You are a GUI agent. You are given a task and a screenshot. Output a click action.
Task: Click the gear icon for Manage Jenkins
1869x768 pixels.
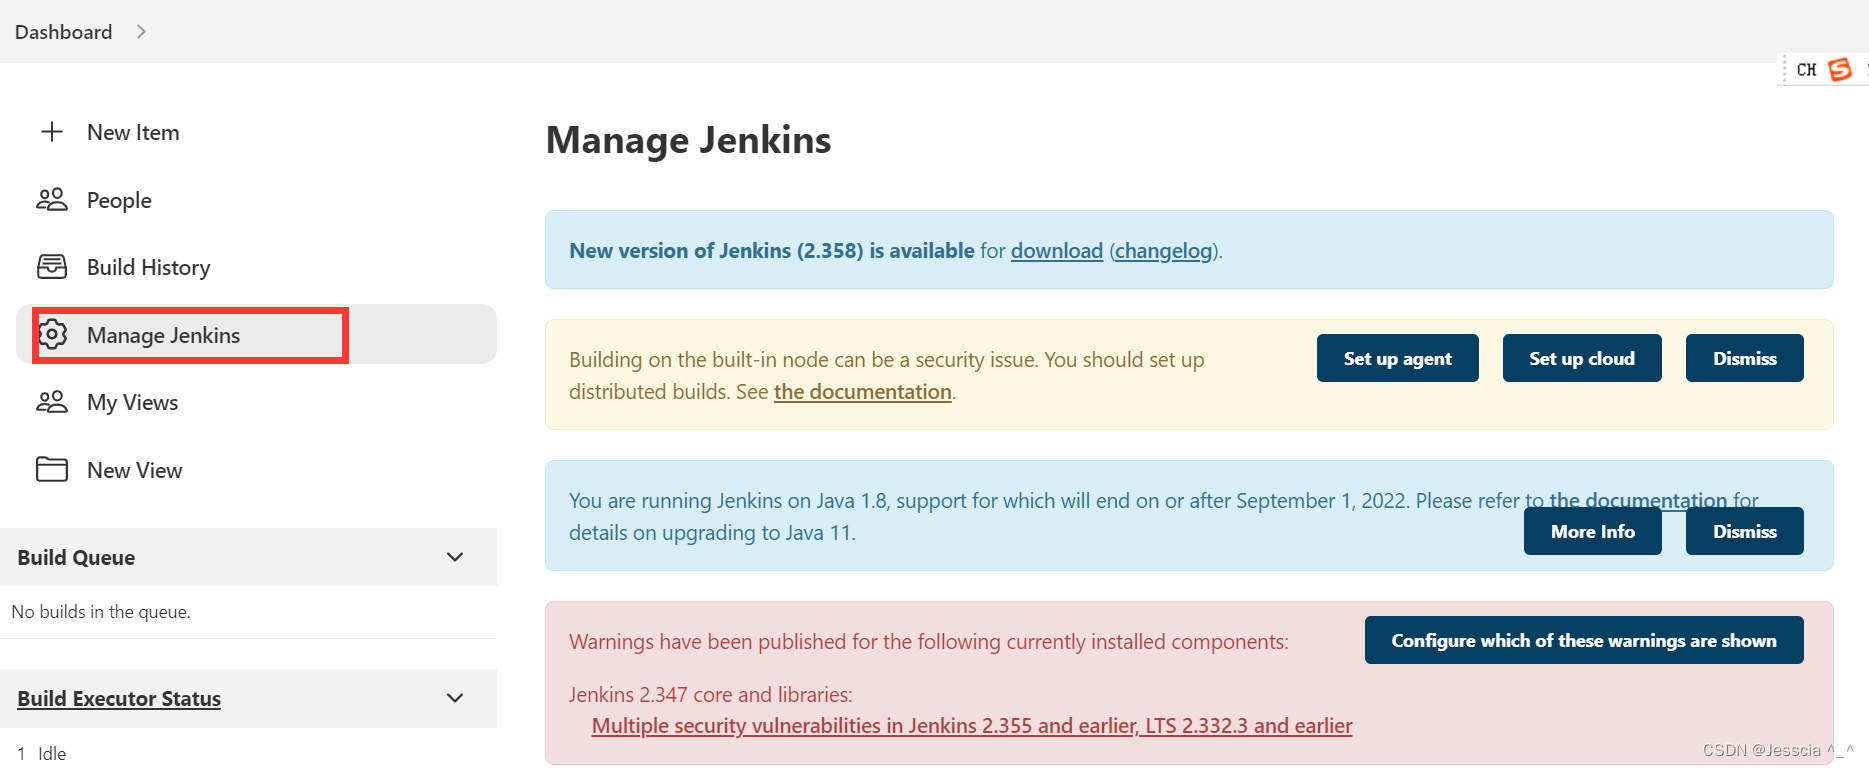[52, 334]
